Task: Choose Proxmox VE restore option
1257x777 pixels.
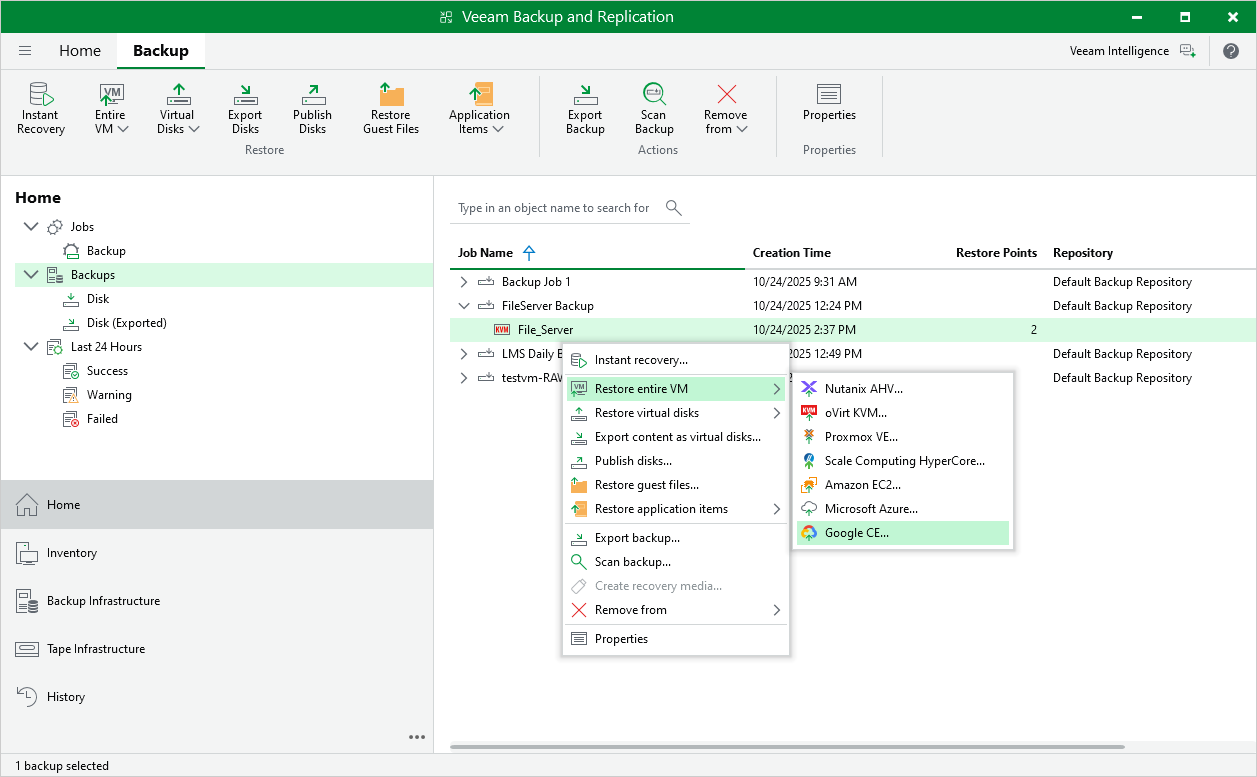Action: point(860,437)
